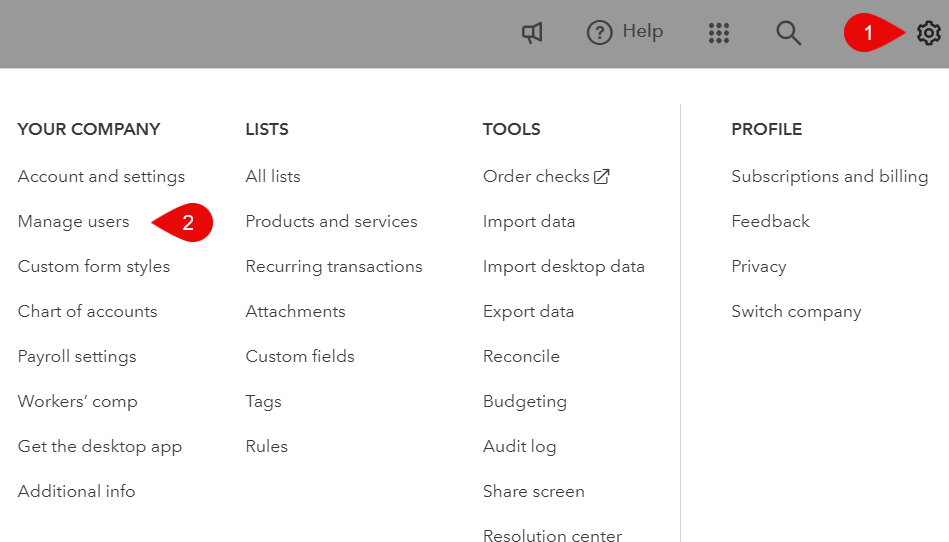Open Privacy under Profile

(759, 267)
